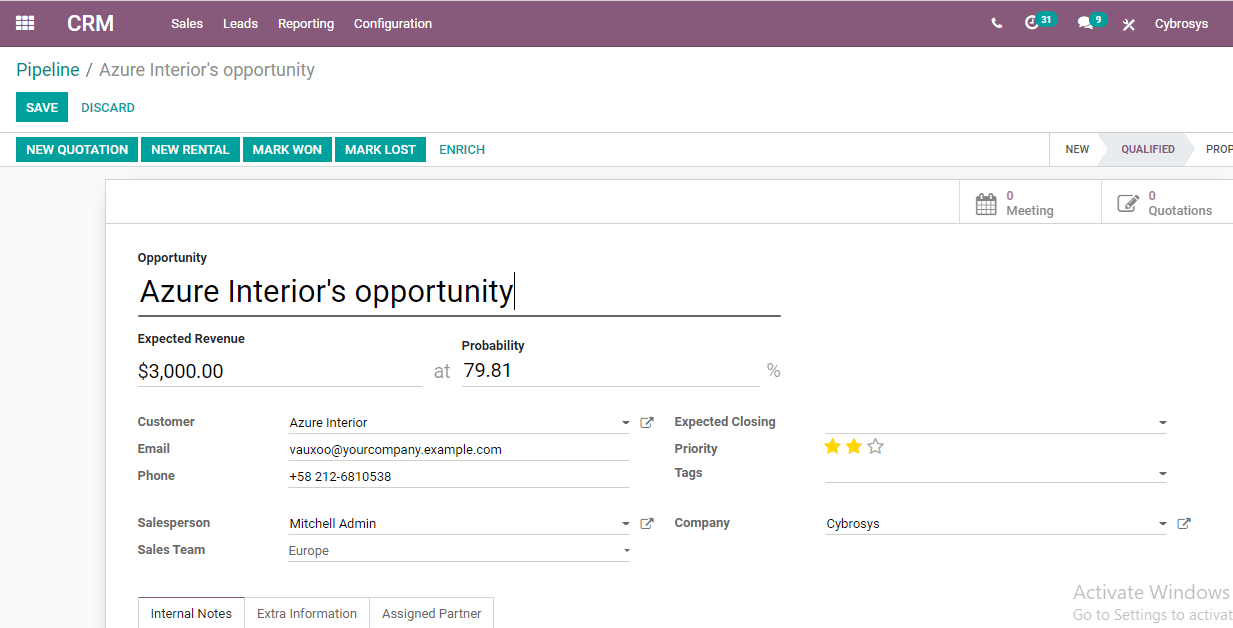Click the Meeting calendar icon
Image resolution: width=1233 pixels, height=628 pixels.
(x=986, y=203)
